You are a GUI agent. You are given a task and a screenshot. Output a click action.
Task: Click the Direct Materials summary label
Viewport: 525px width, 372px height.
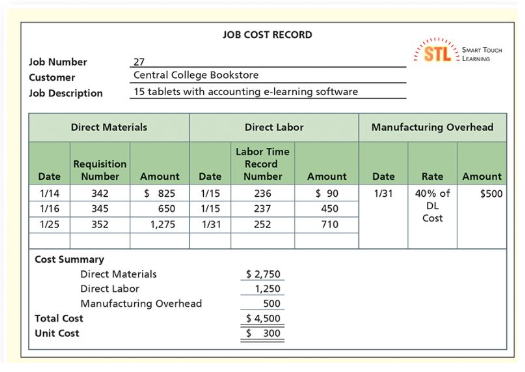119,274
